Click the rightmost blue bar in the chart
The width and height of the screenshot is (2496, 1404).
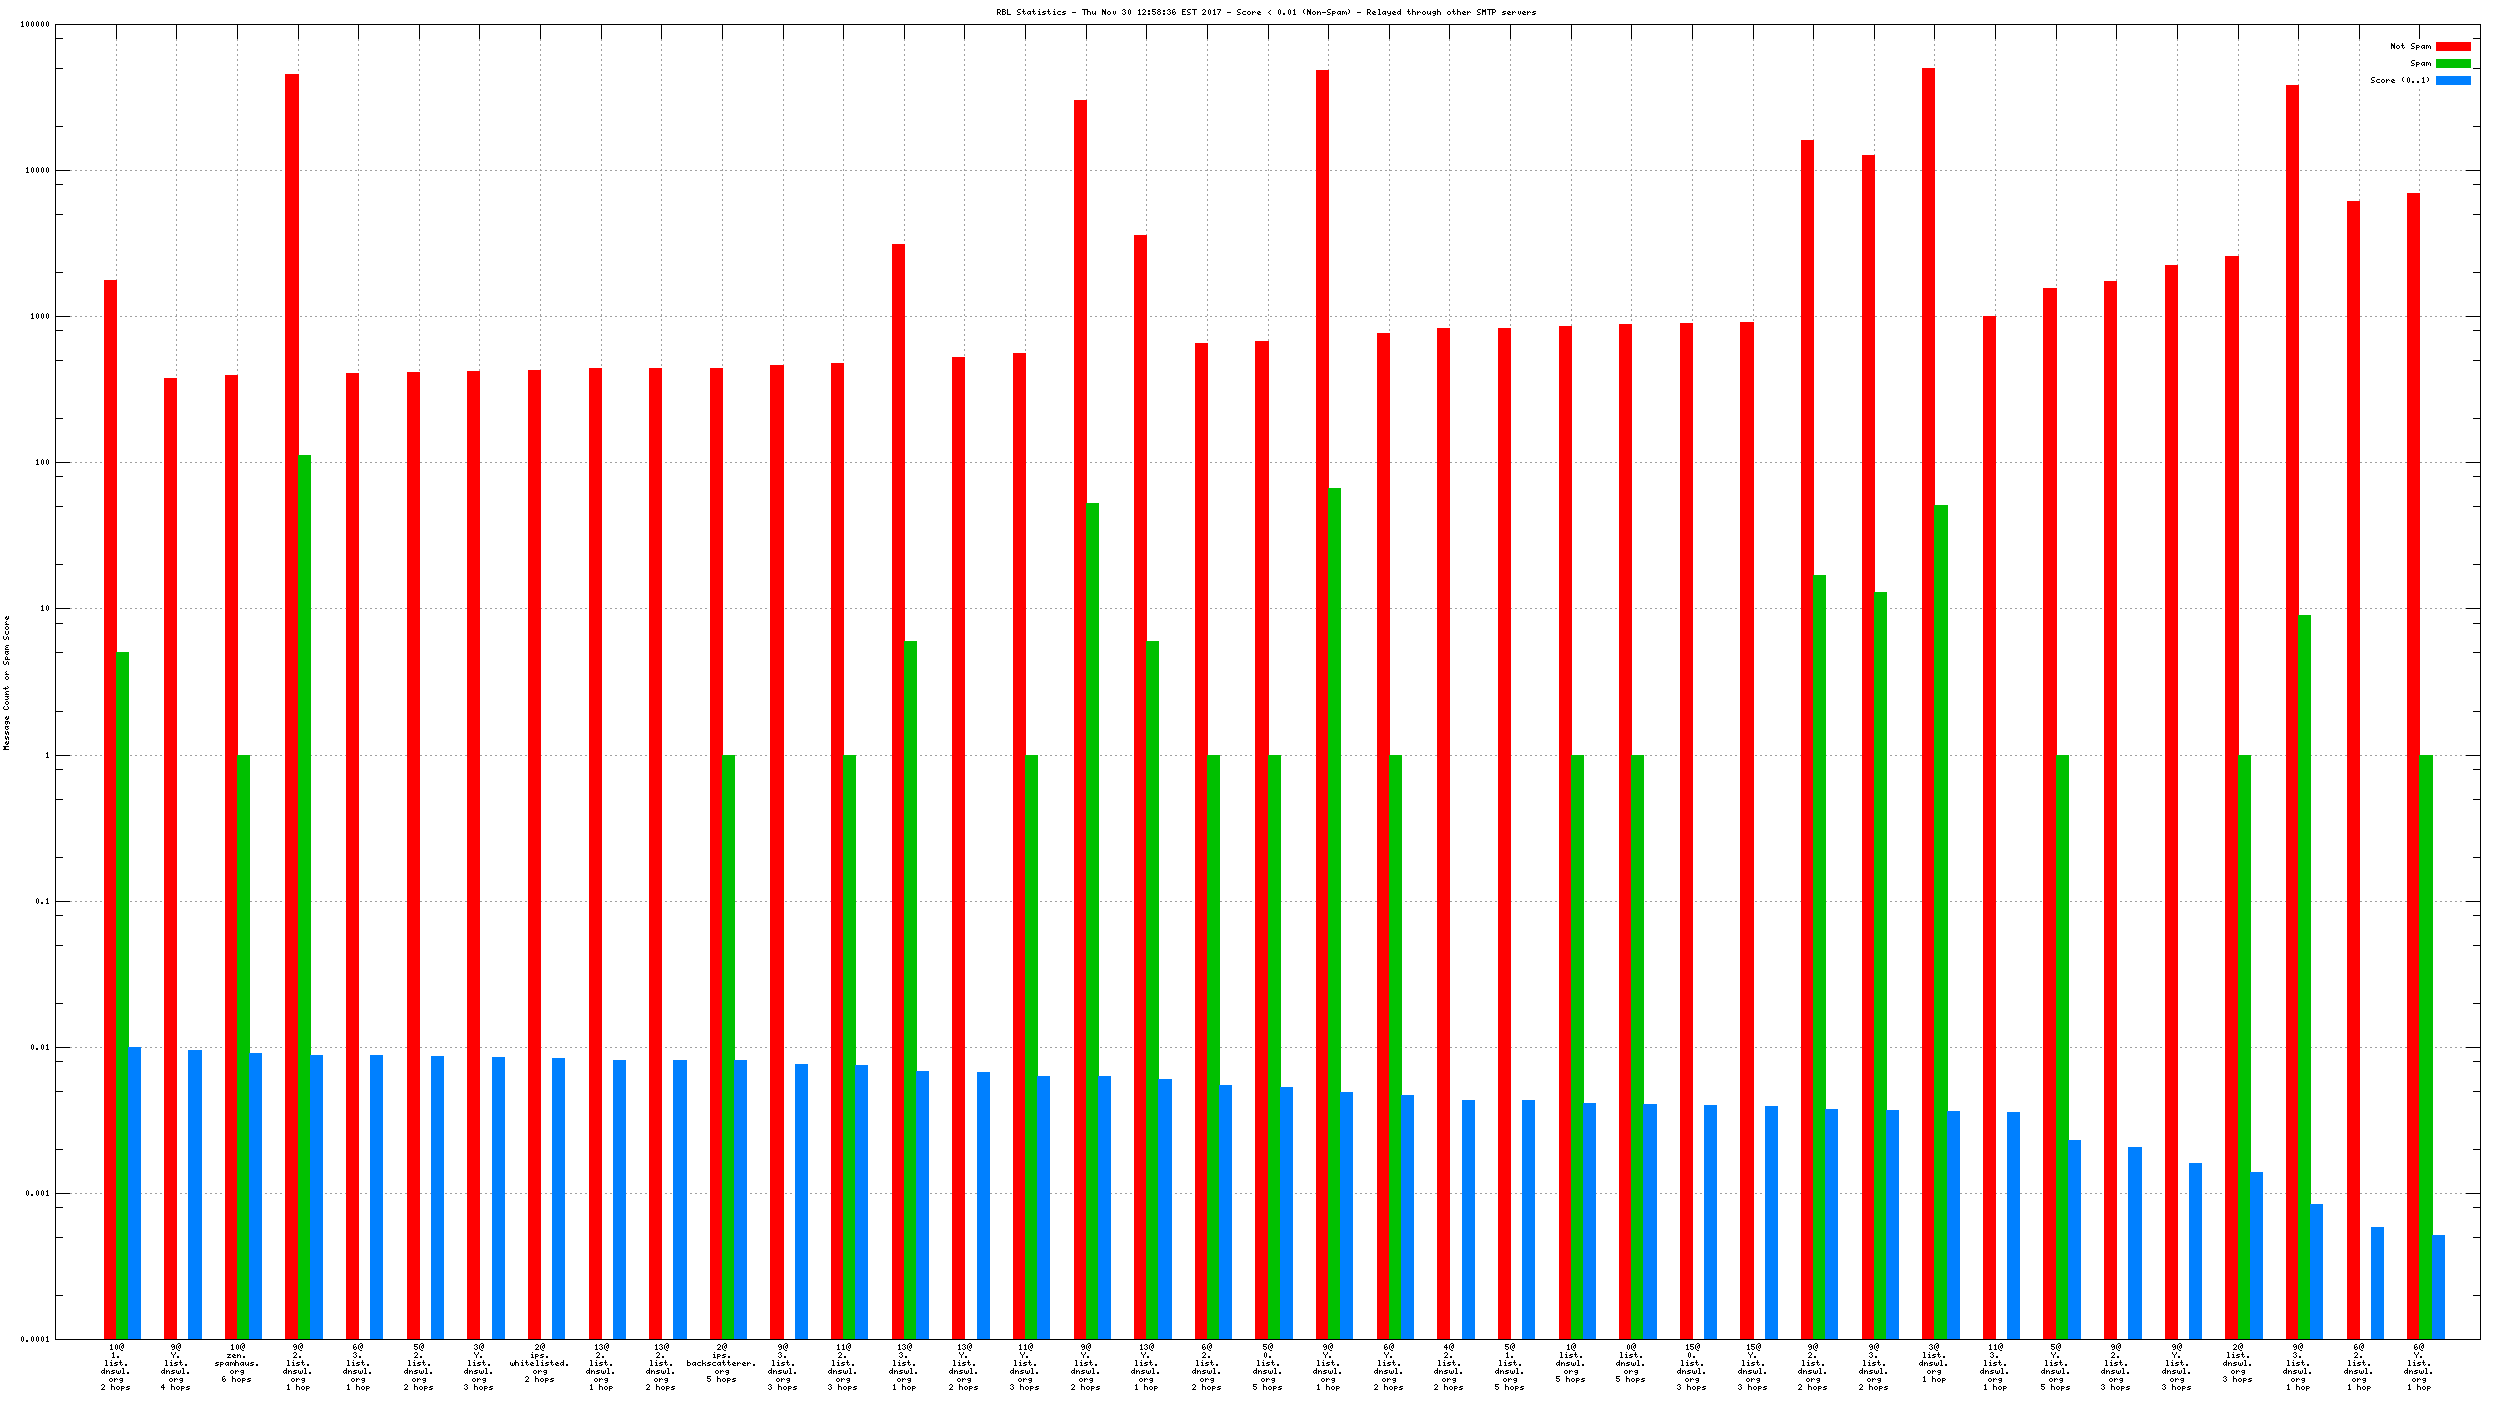(2438, 1286)
